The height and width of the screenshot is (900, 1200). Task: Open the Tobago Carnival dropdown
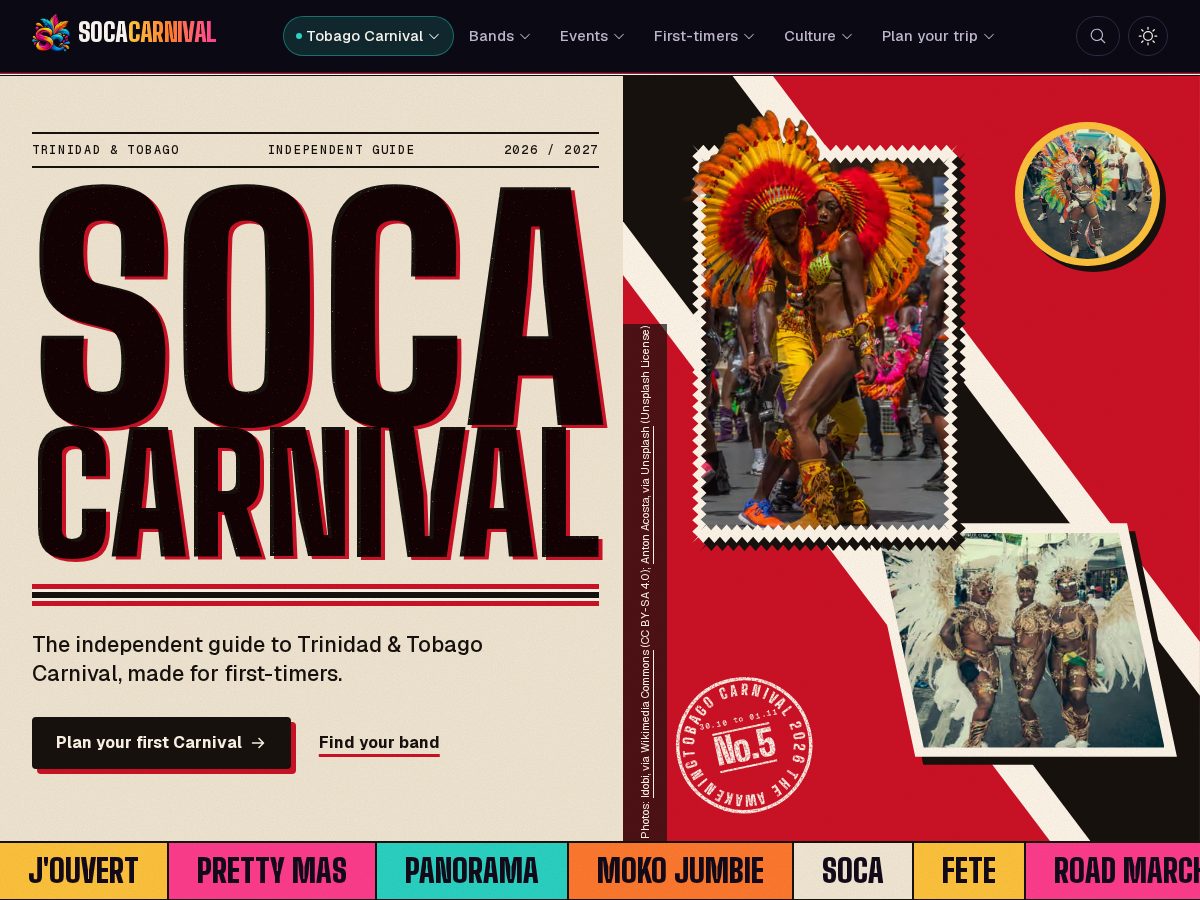point(368,36)
